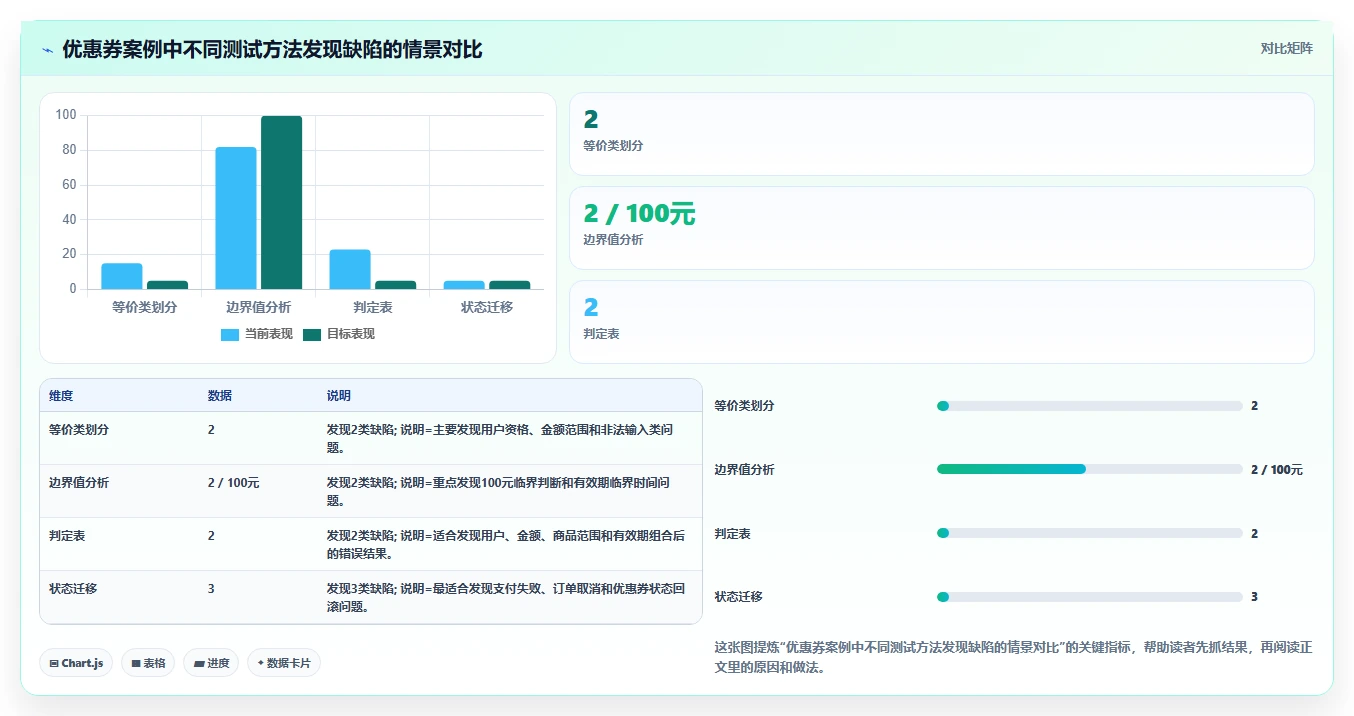The image size is (1354, 716).
Task: Click the 状态迁移 blue bar in chart
Action: (x=464, y=285)
